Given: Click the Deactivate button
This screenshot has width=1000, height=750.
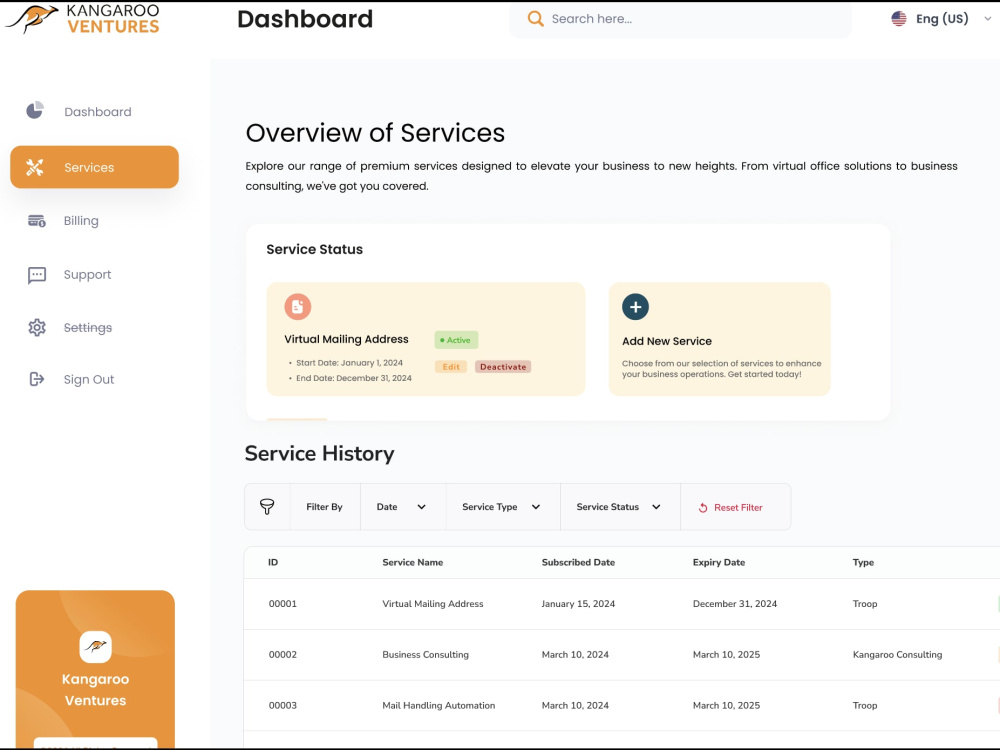Looking at the screenshot, I should [x=503, y=367].
